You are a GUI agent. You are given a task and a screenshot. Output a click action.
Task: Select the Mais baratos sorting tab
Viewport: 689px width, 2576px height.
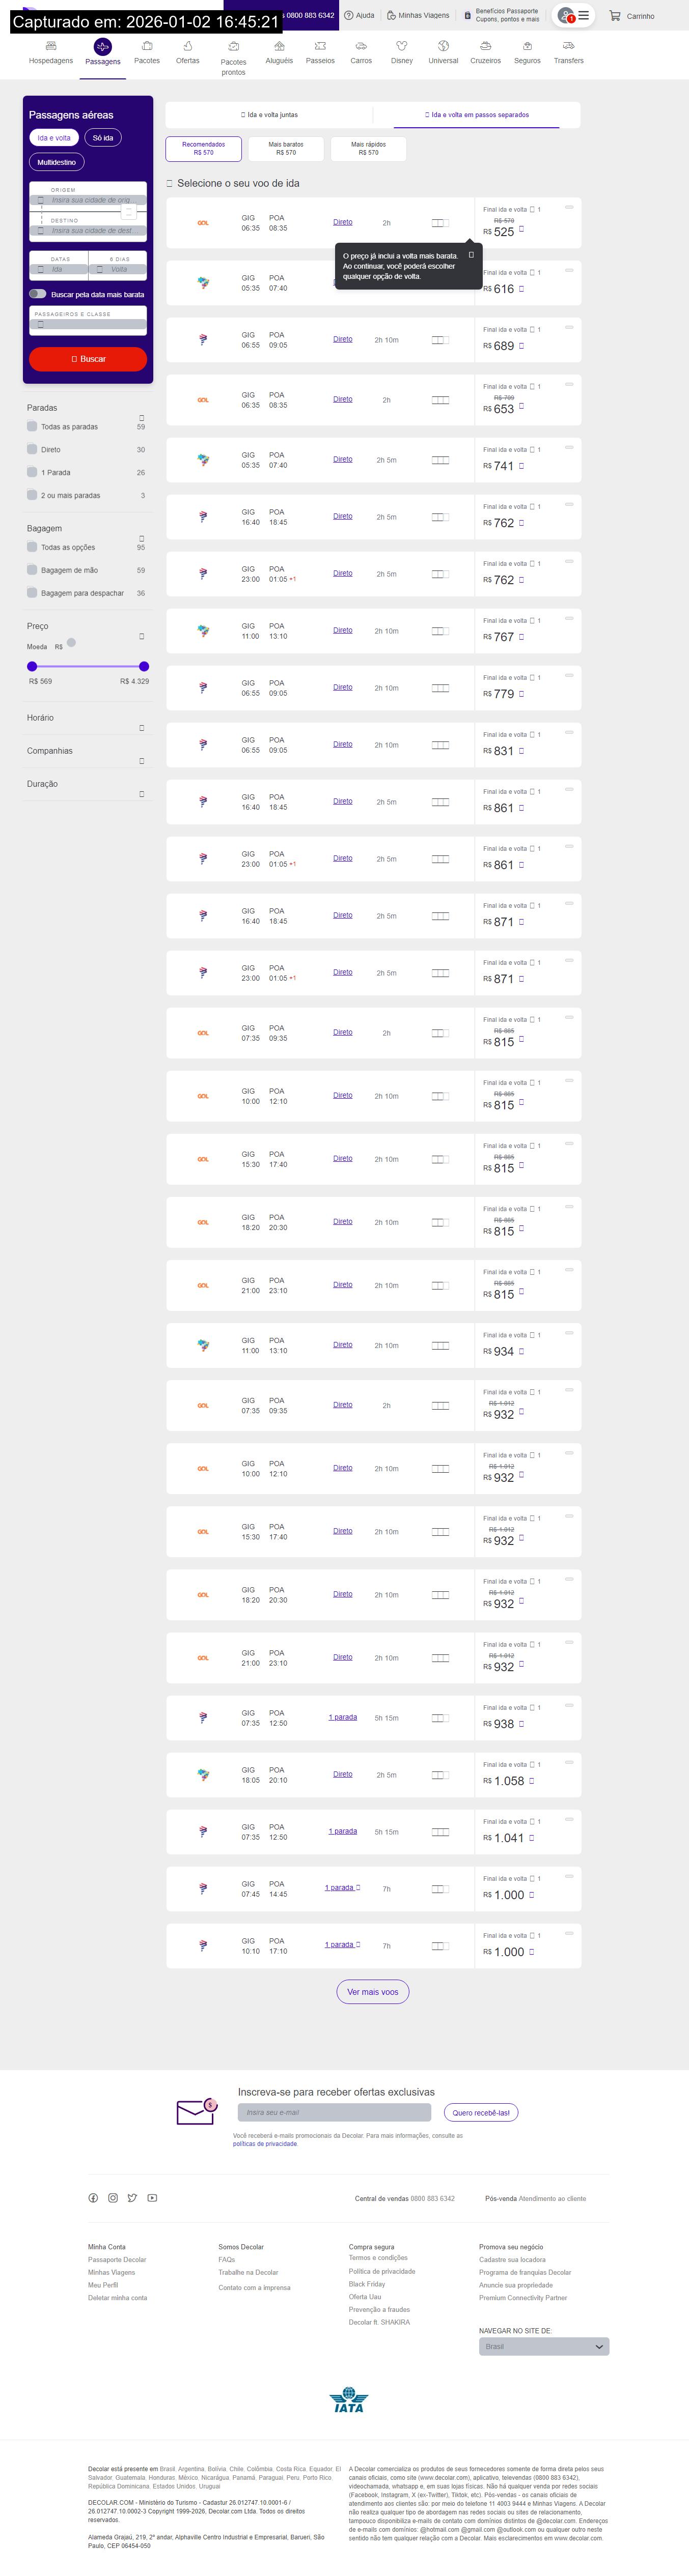coord(286,149)
